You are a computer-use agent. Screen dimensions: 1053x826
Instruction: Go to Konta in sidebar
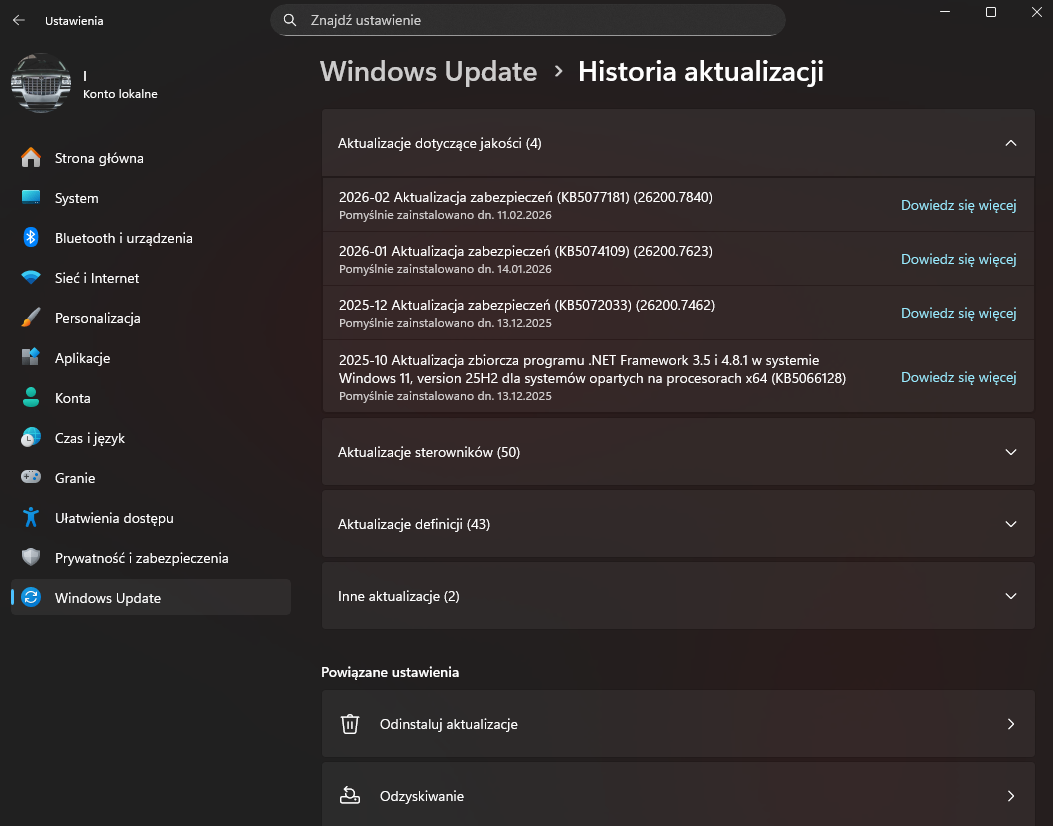(x=73, y=398)
